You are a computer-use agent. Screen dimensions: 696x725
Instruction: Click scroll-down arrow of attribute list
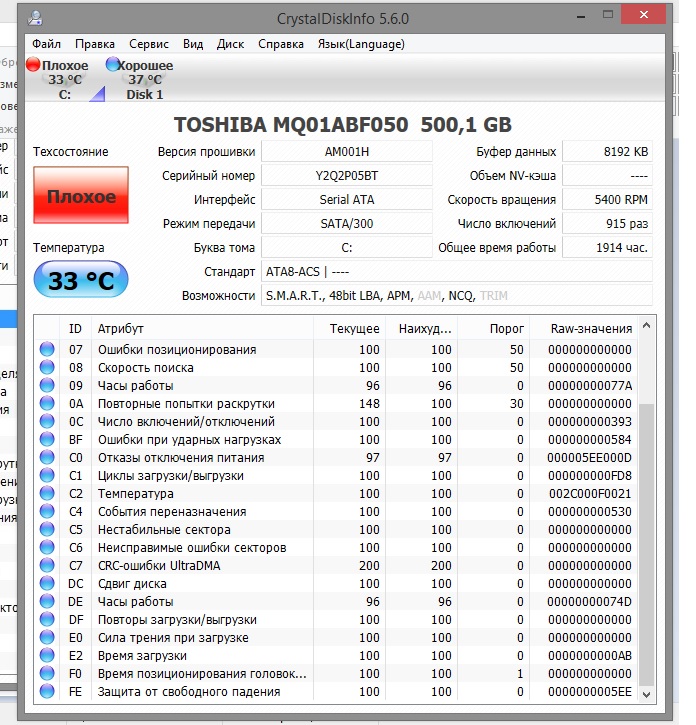647,694
